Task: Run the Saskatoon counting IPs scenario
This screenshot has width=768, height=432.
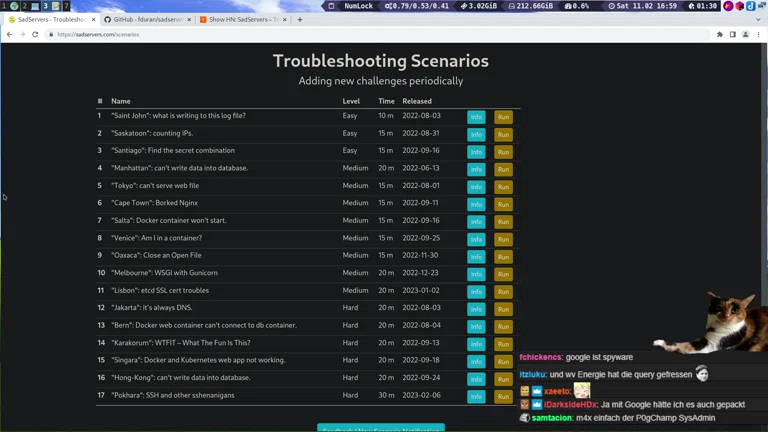Action: coord(503,134)
